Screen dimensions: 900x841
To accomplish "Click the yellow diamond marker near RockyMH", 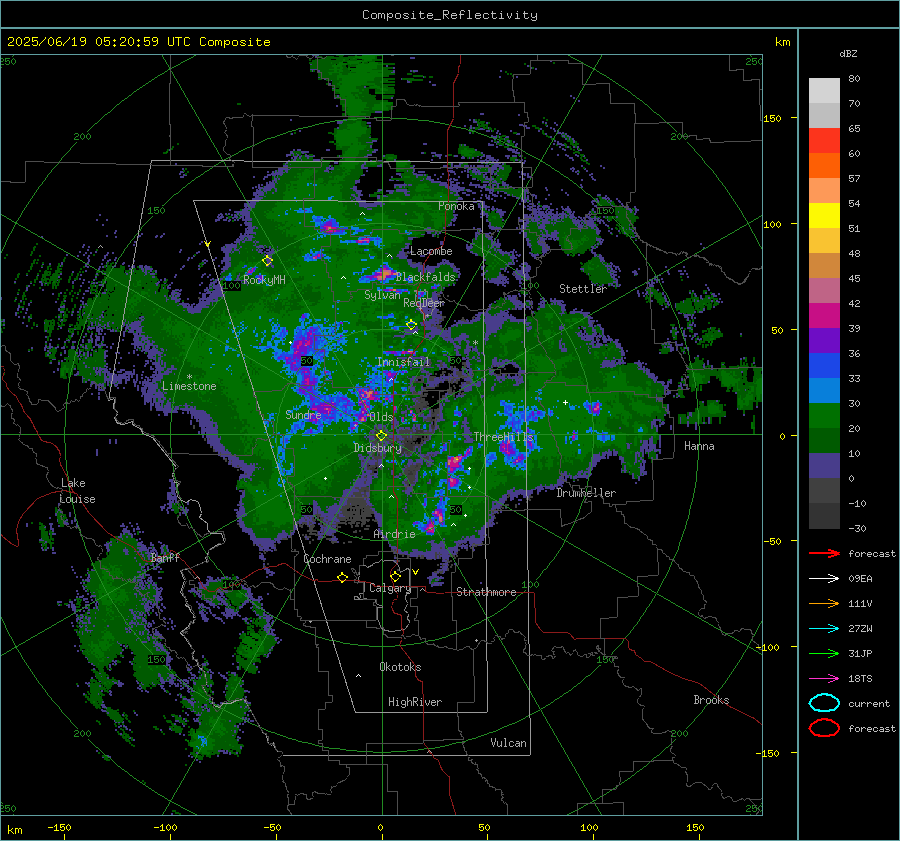I will point(267,261).
